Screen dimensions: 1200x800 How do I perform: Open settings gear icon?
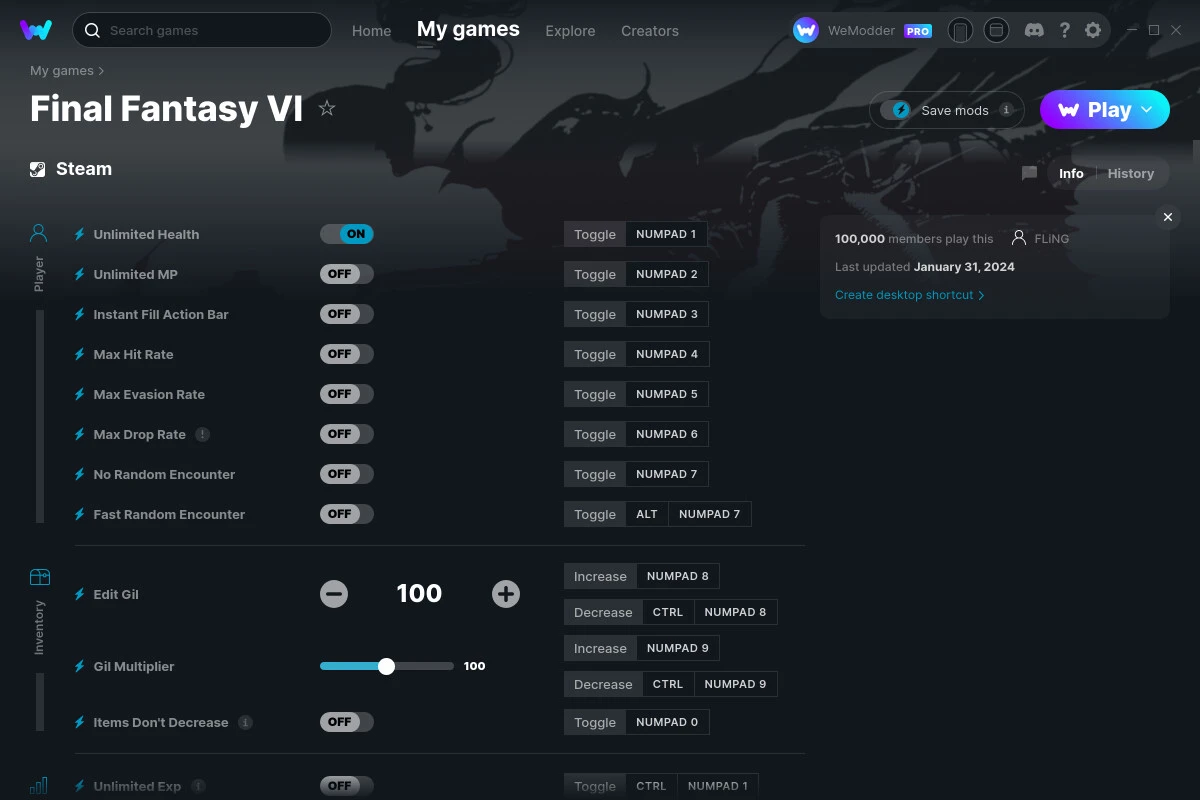[x=1093, y=30]
